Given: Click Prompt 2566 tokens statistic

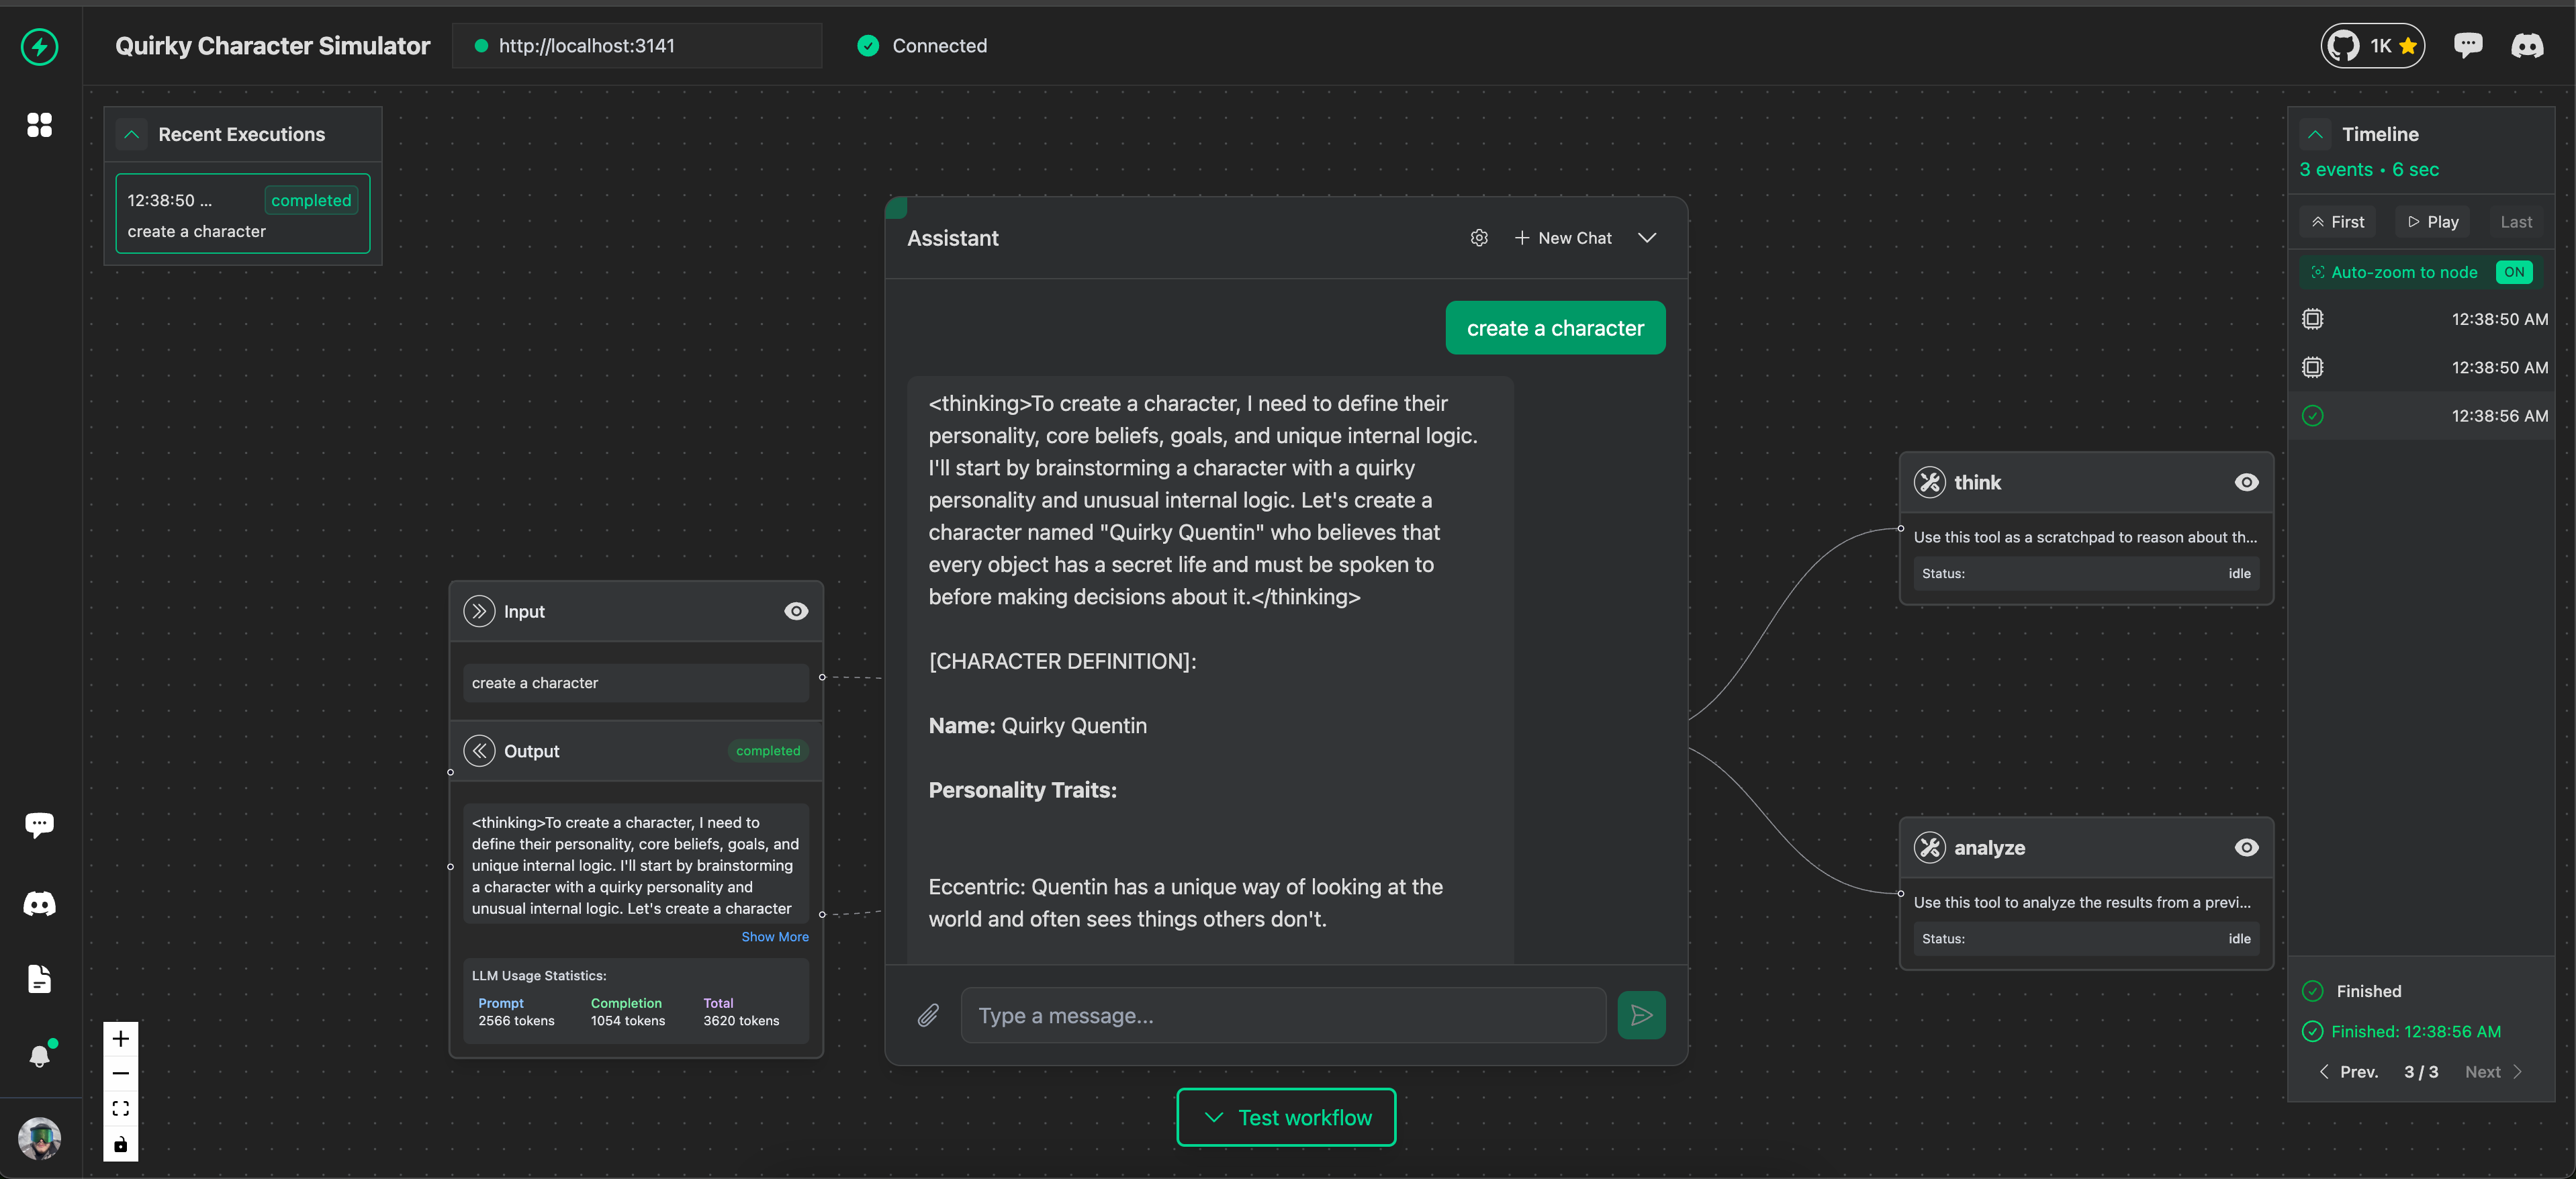Looking at the screenshot, I should coord(516,1011).
